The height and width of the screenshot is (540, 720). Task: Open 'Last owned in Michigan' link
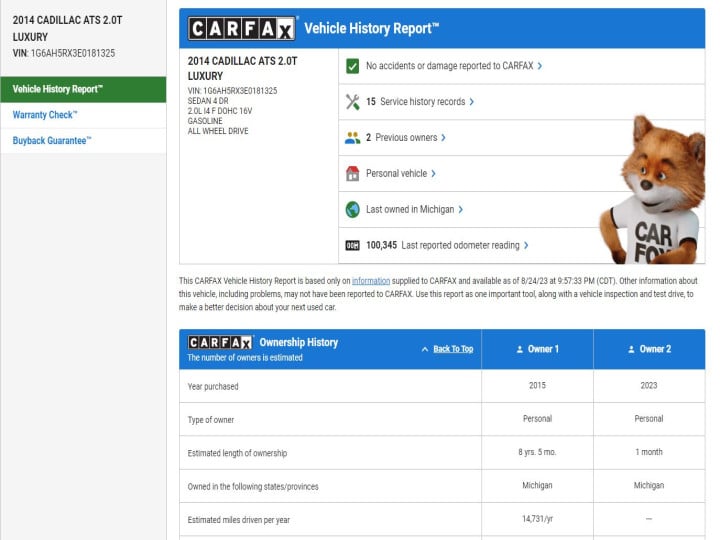[x=410, y=209]
